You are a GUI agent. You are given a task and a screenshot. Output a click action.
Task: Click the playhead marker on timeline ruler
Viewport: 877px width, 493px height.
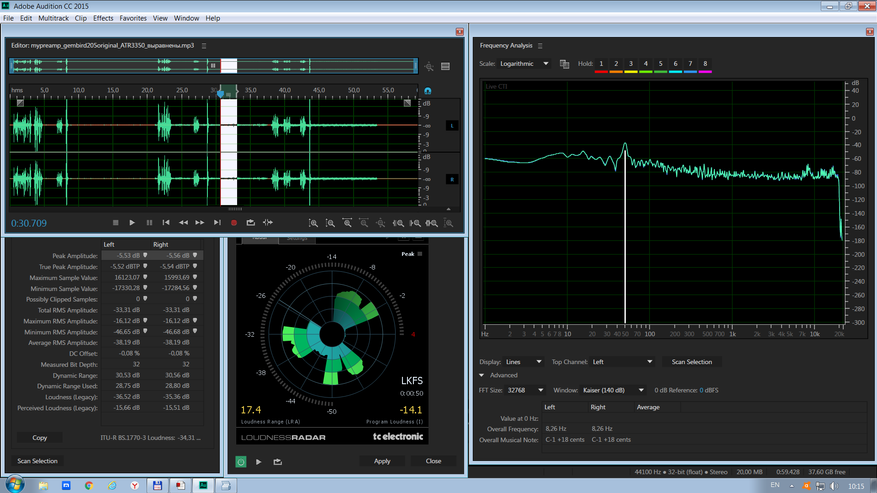pyautogui.click(x=221, y=93)
